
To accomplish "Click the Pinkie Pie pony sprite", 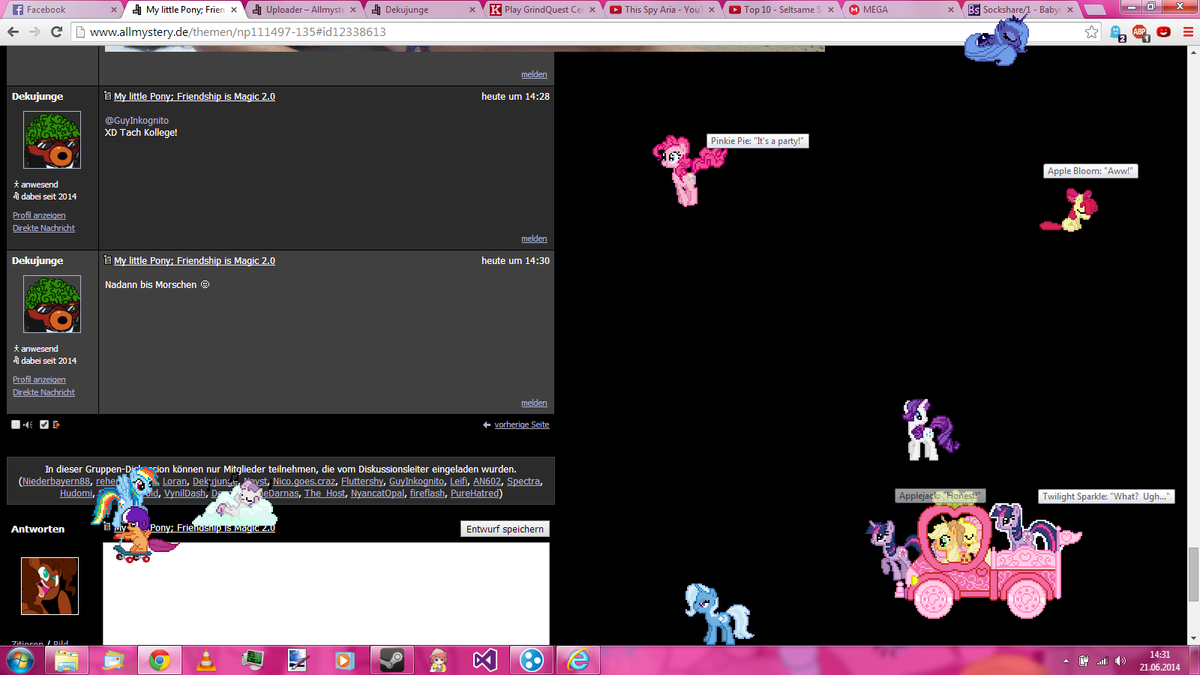I will pyautogui.click(x=689, y=170).
